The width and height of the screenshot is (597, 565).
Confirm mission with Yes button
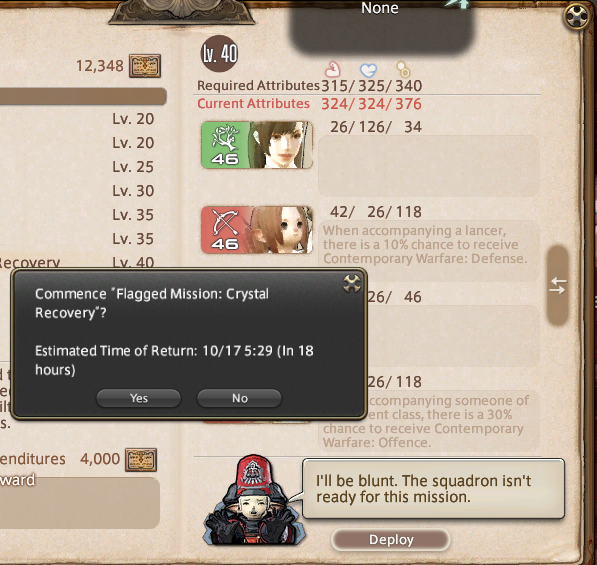pos(139,398)
